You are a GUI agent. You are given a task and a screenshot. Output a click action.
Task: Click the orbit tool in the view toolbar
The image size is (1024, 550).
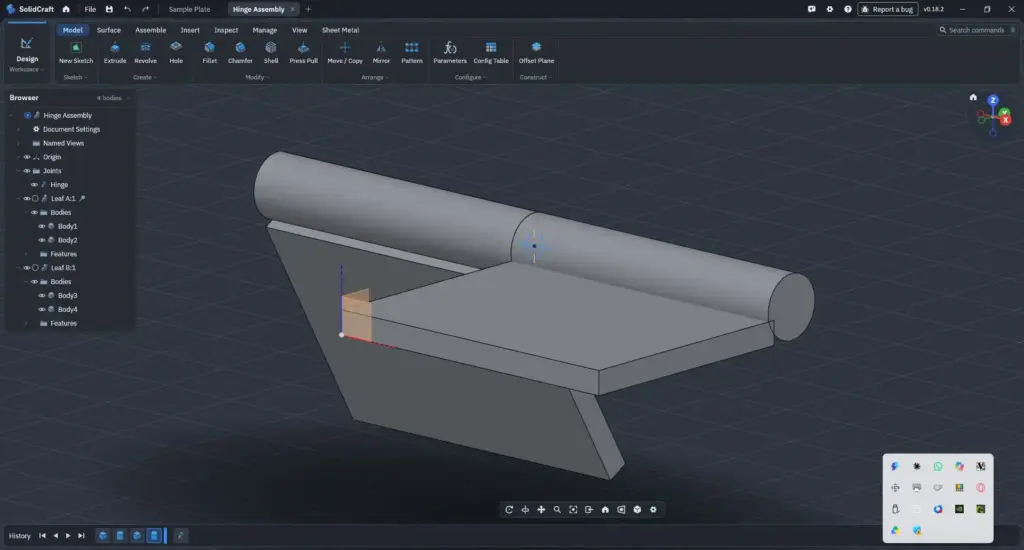509,510
